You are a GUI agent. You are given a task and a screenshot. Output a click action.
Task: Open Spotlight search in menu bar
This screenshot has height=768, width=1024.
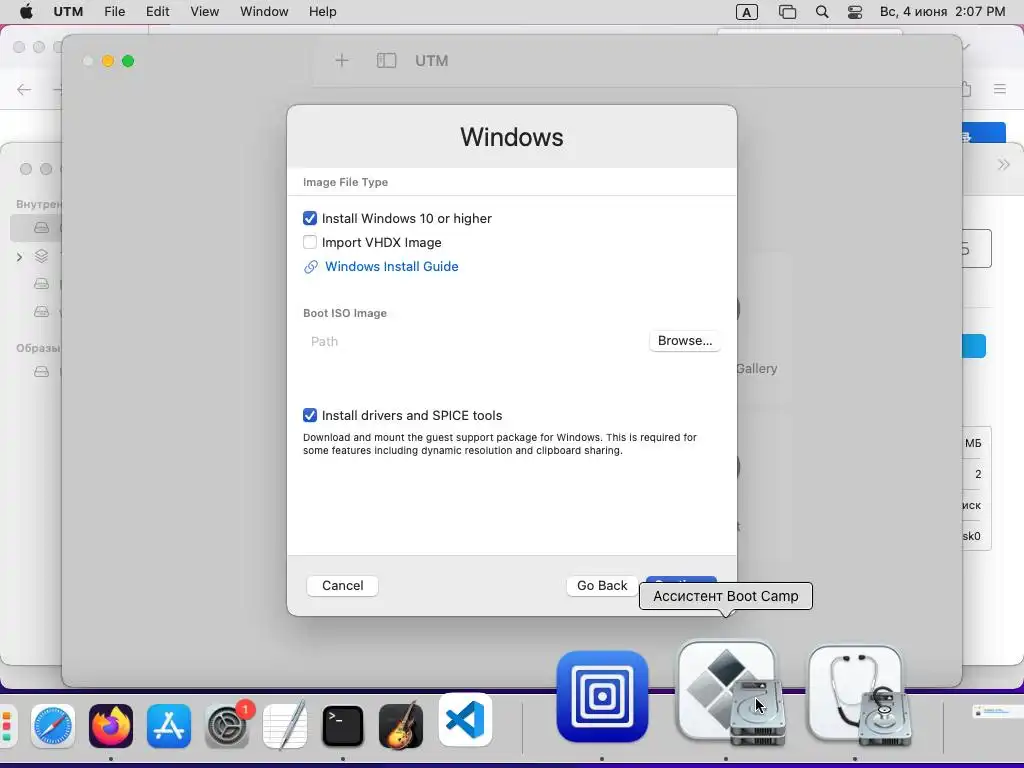pos(822,12)
